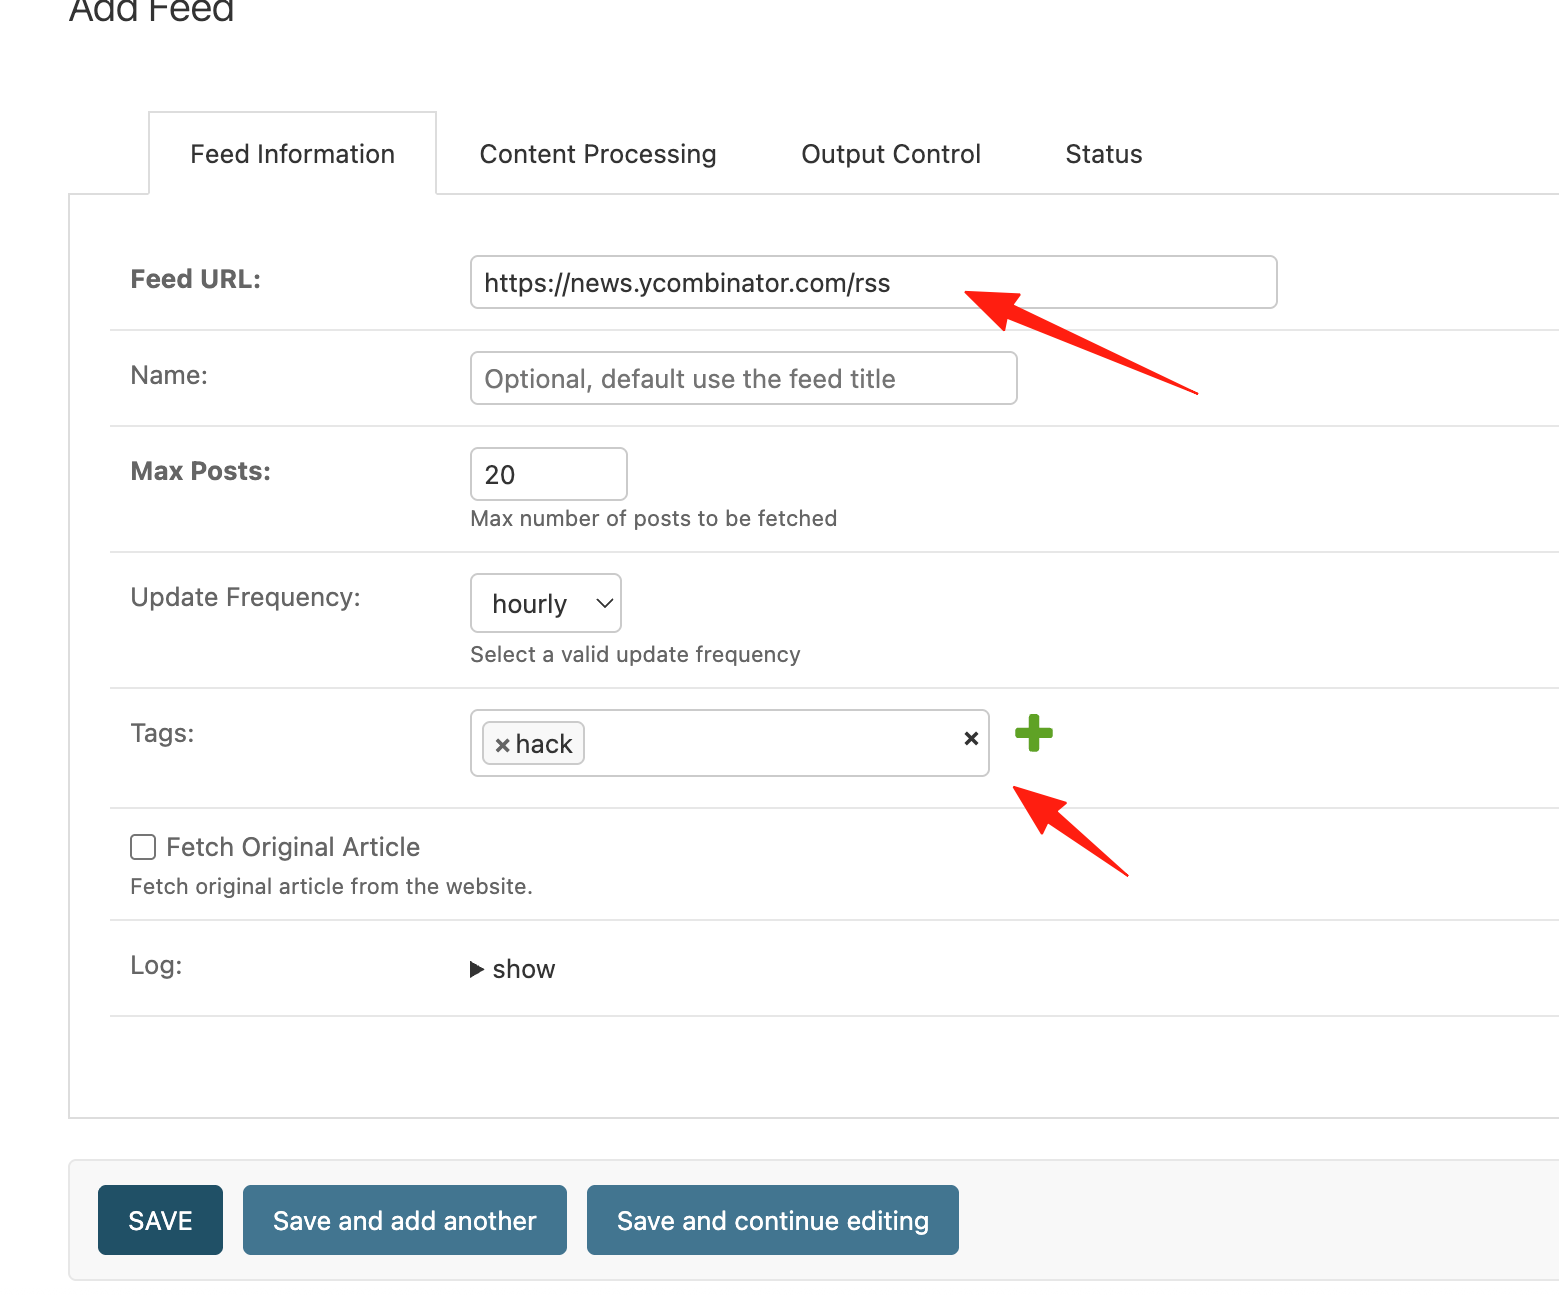1560x1296 pixels.
Task: Go to the Status tab
Action: [1104, 154]
